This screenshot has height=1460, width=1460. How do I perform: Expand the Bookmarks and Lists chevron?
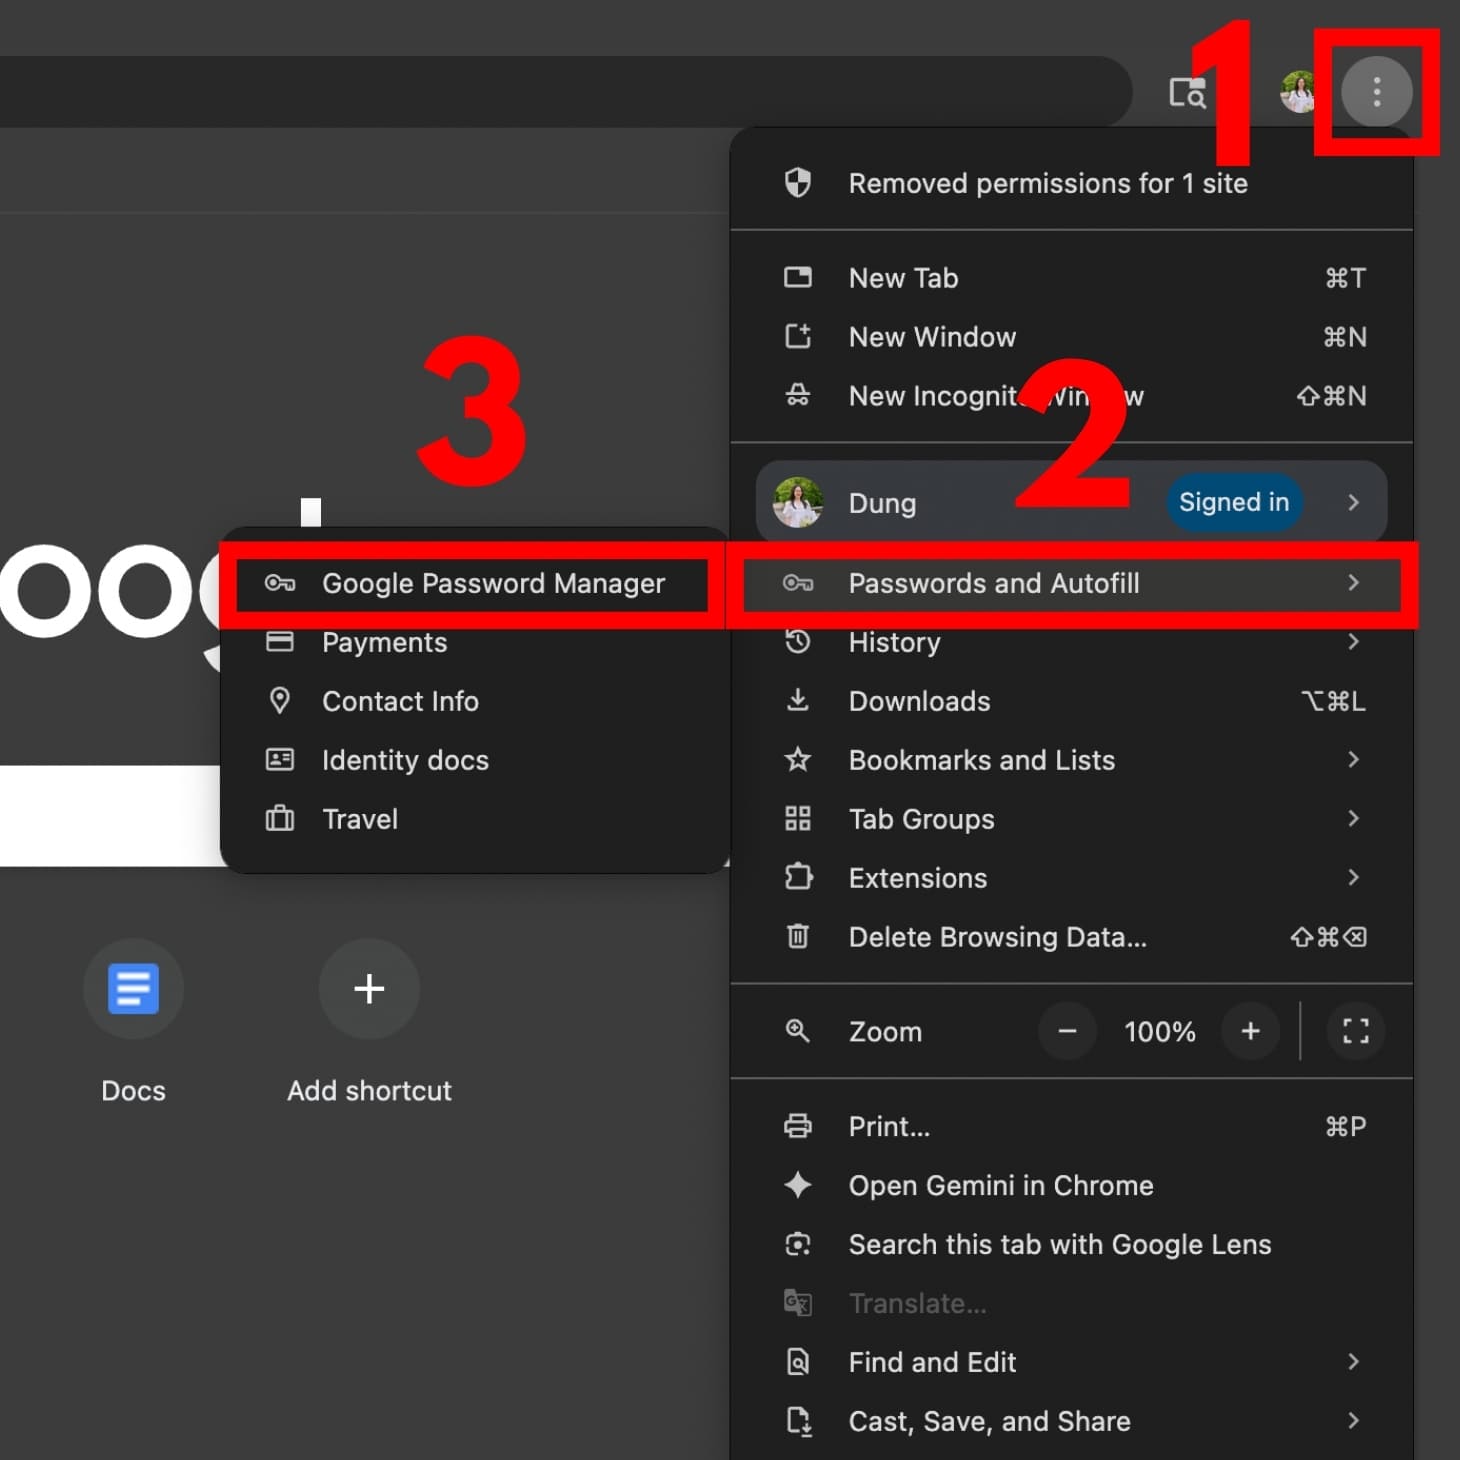[x=1353, y=760]
